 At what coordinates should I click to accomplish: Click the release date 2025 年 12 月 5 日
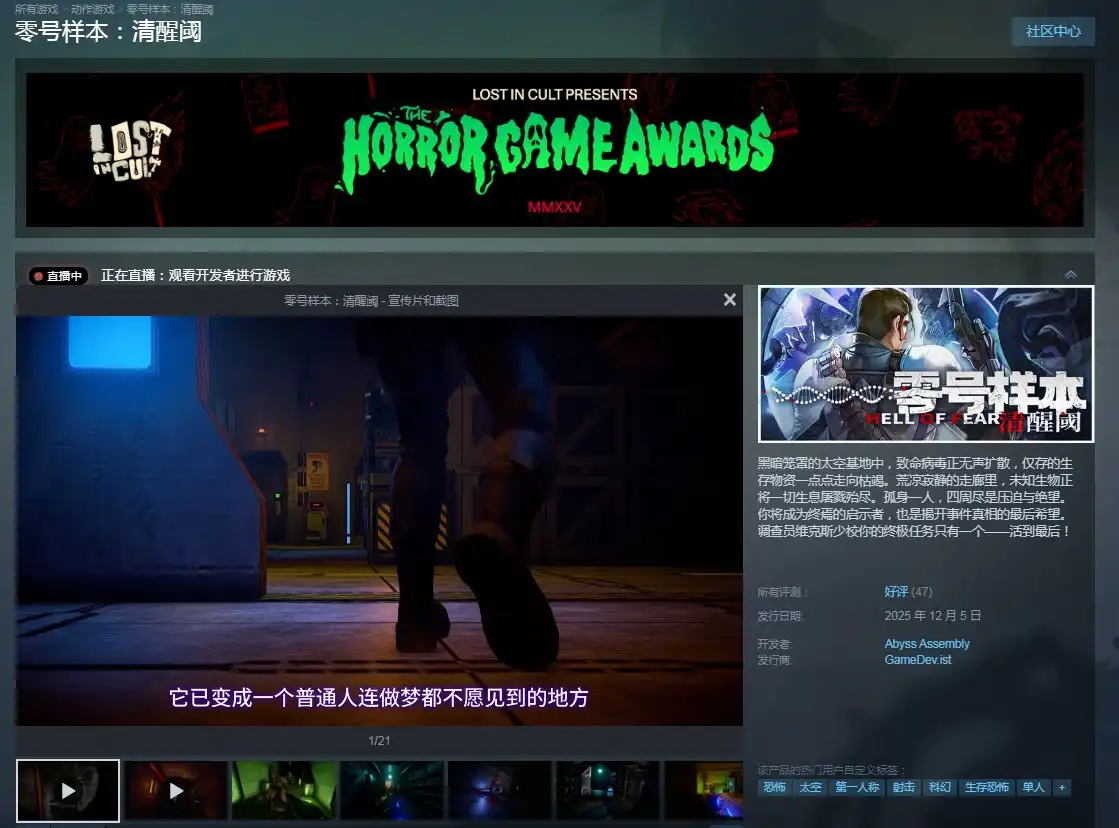click(933, 615)
